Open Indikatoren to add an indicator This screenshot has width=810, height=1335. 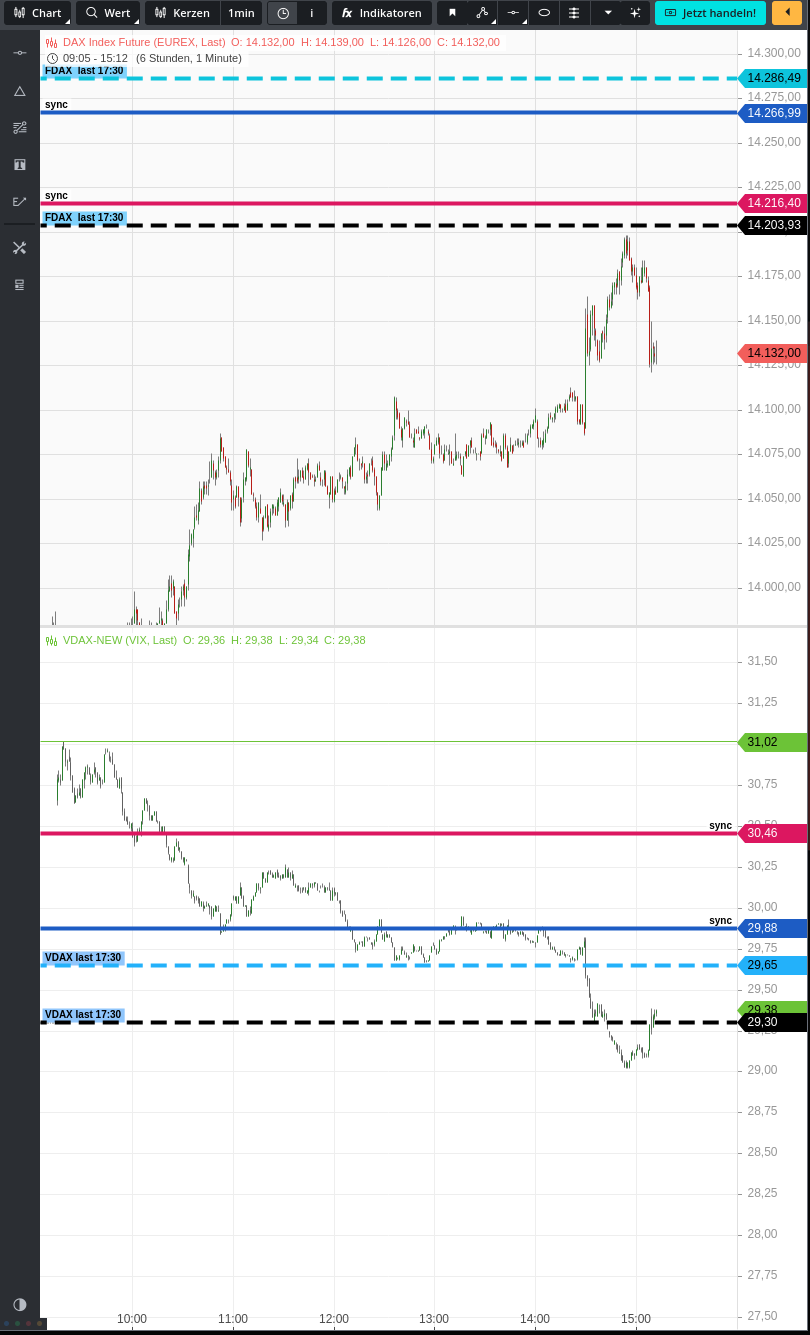click(x=382, y=13)
